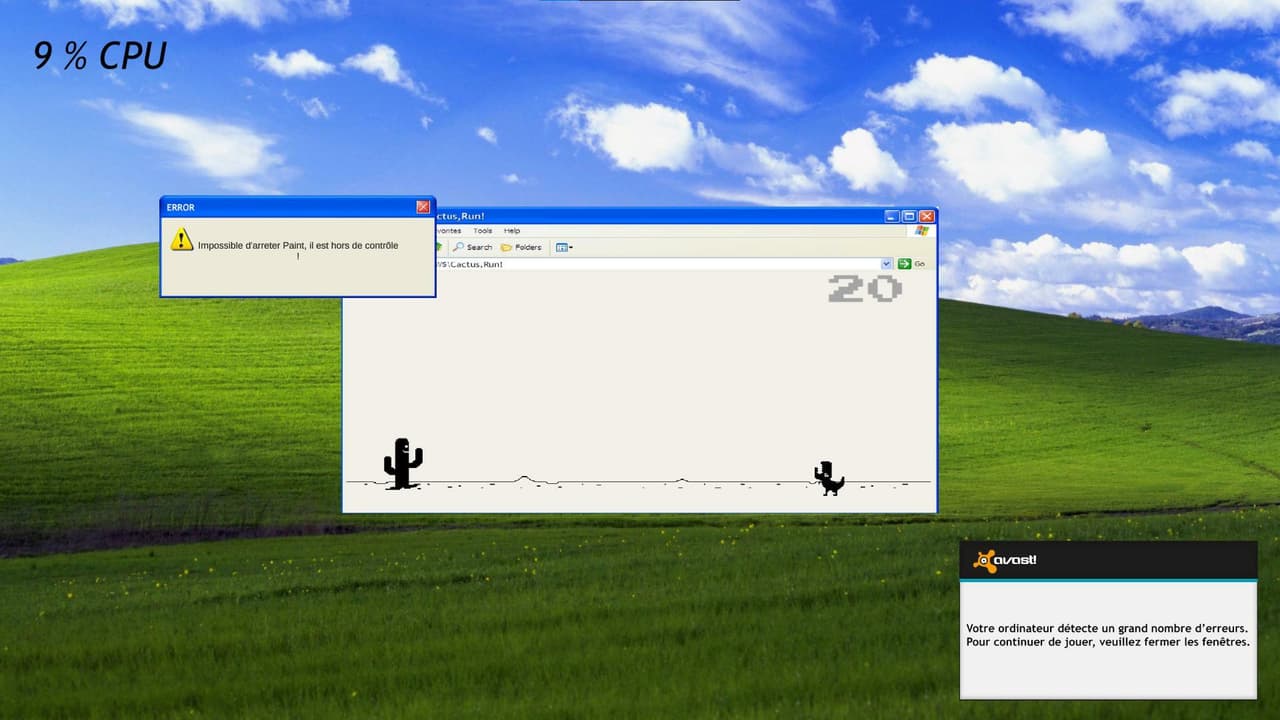The height and width of the screenshot is (720, 1280).
Task: Click the yellow warning icon in ERROR dialog
Action: pos(181,239)
